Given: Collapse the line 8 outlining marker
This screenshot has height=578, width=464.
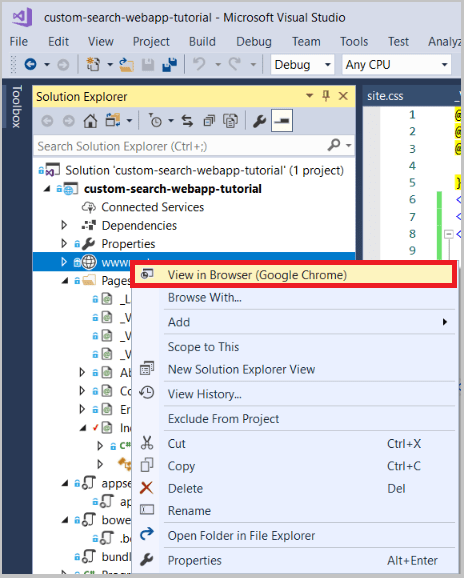Looking at the screenshot, I should 449,234.
